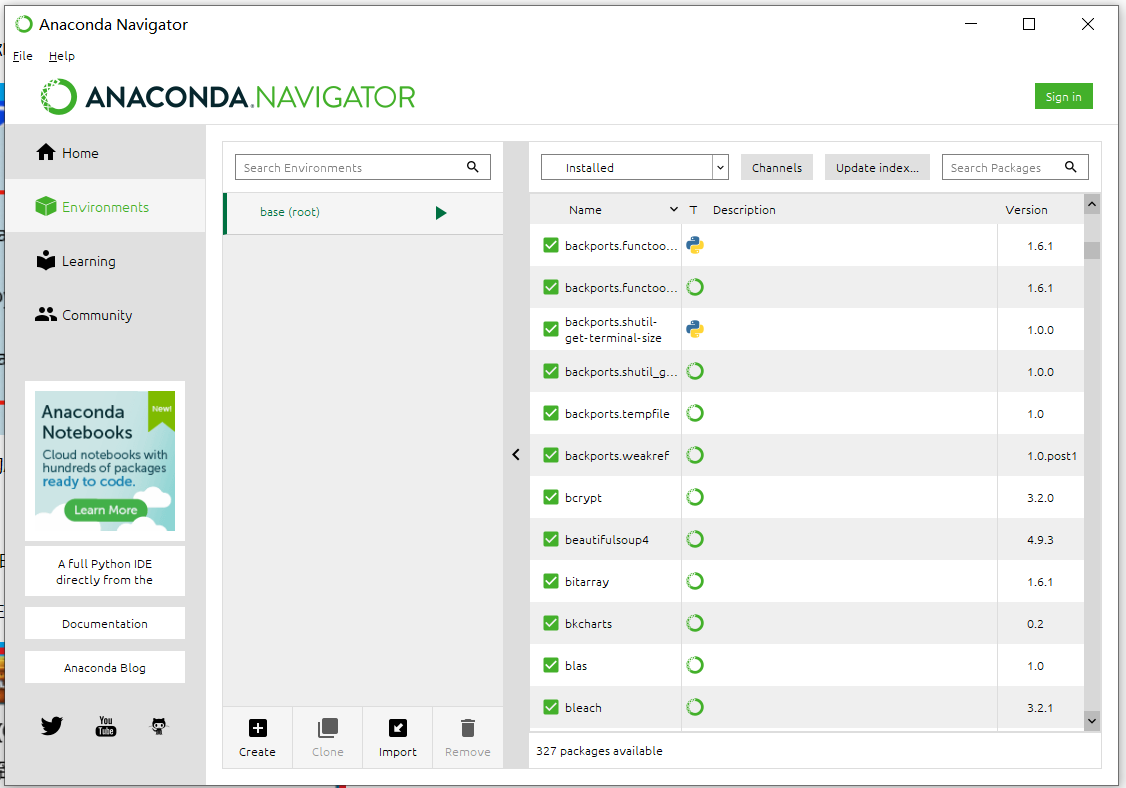Screen dimensions: 1126x788
Task: Open the YouTube link icon
Action: tap(106, 726)
